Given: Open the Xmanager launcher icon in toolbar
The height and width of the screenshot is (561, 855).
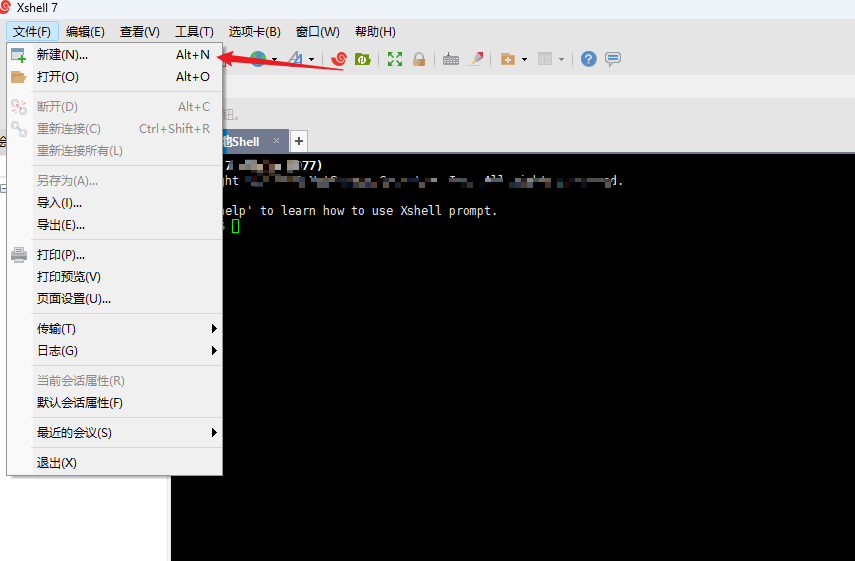Looking at the screenshot, I should click(339, 58).
